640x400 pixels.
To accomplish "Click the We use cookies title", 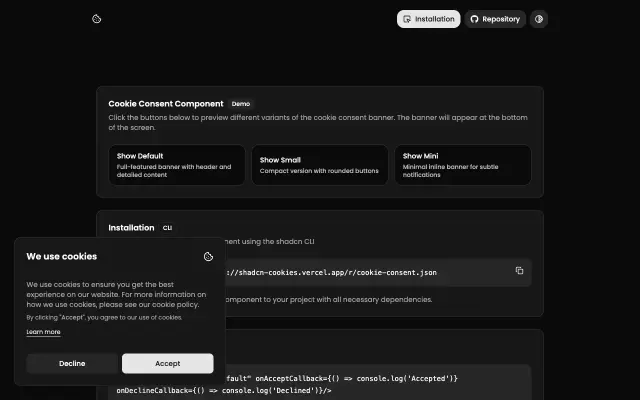I will pos(62,256).
